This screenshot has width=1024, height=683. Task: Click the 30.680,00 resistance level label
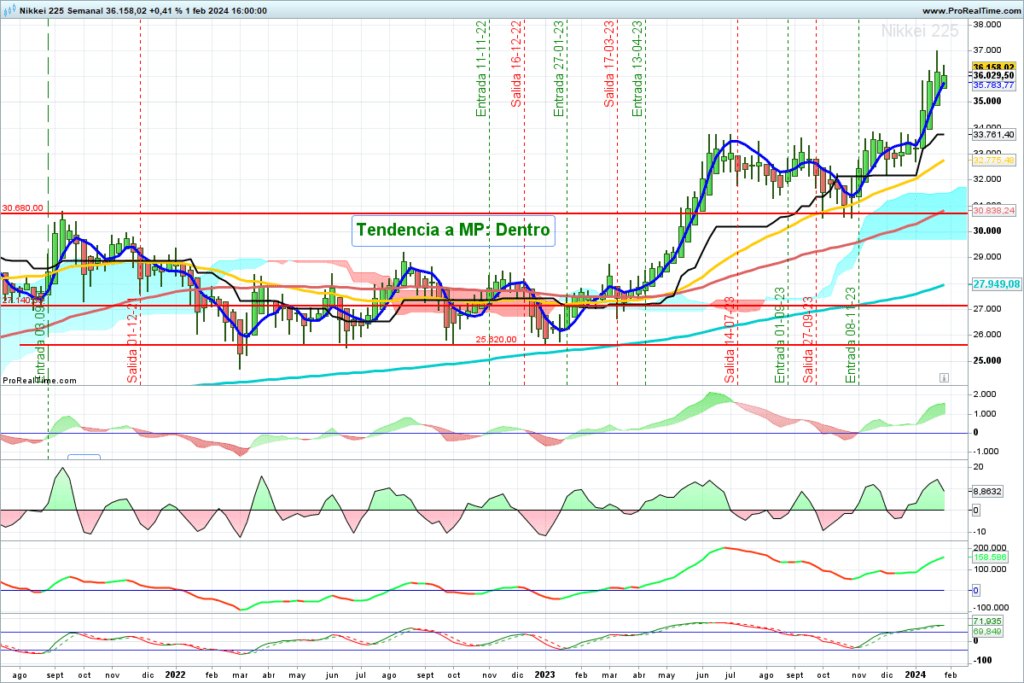(22, 208)
